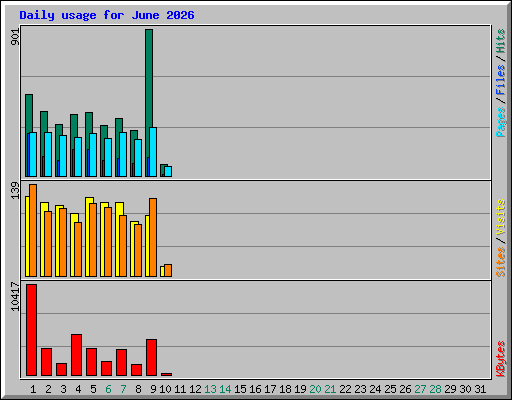Click day 25 on the x-axis
The height and width of the screenshot is (400, 512).
point(390,389)
